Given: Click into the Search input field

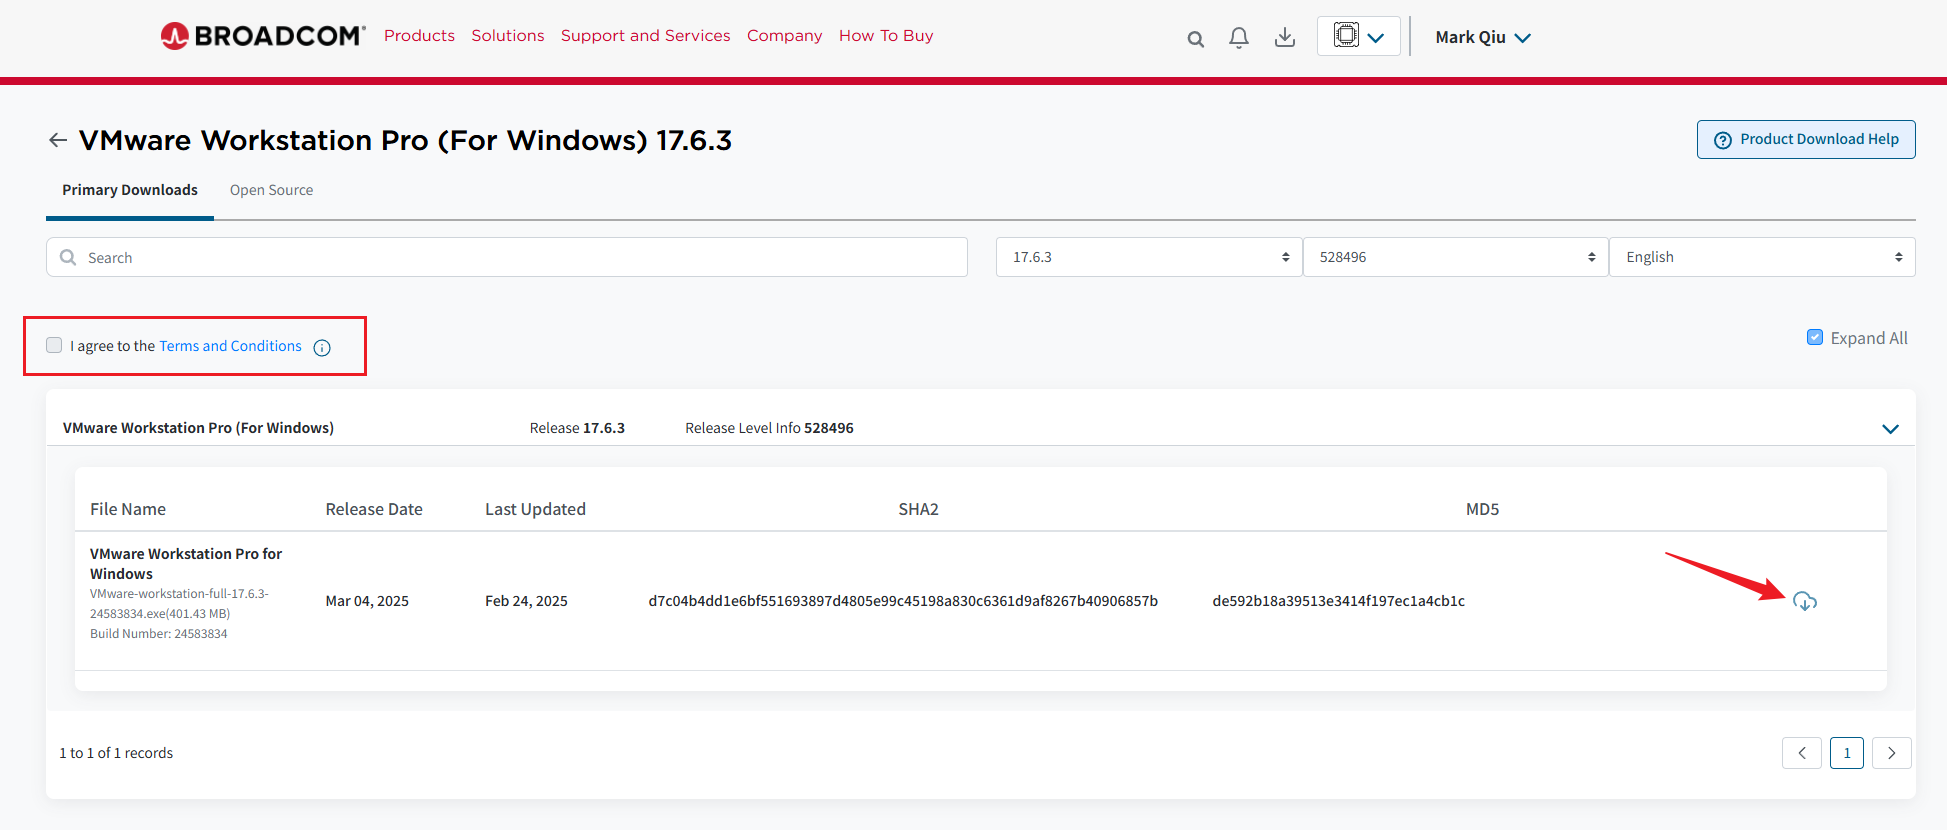Looking at the screenshot, I should click(507, 257).
